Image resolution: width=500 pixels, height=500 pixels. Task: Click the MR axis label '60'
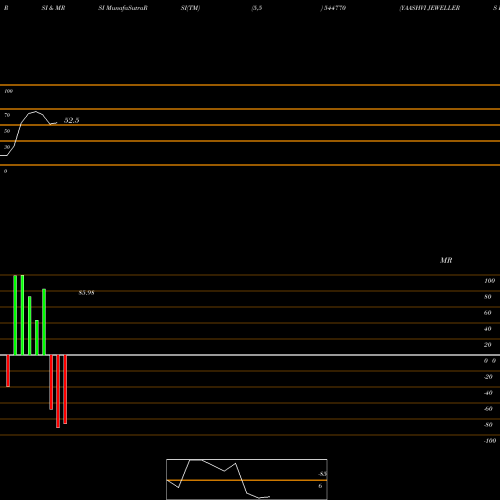coord(488,313)
